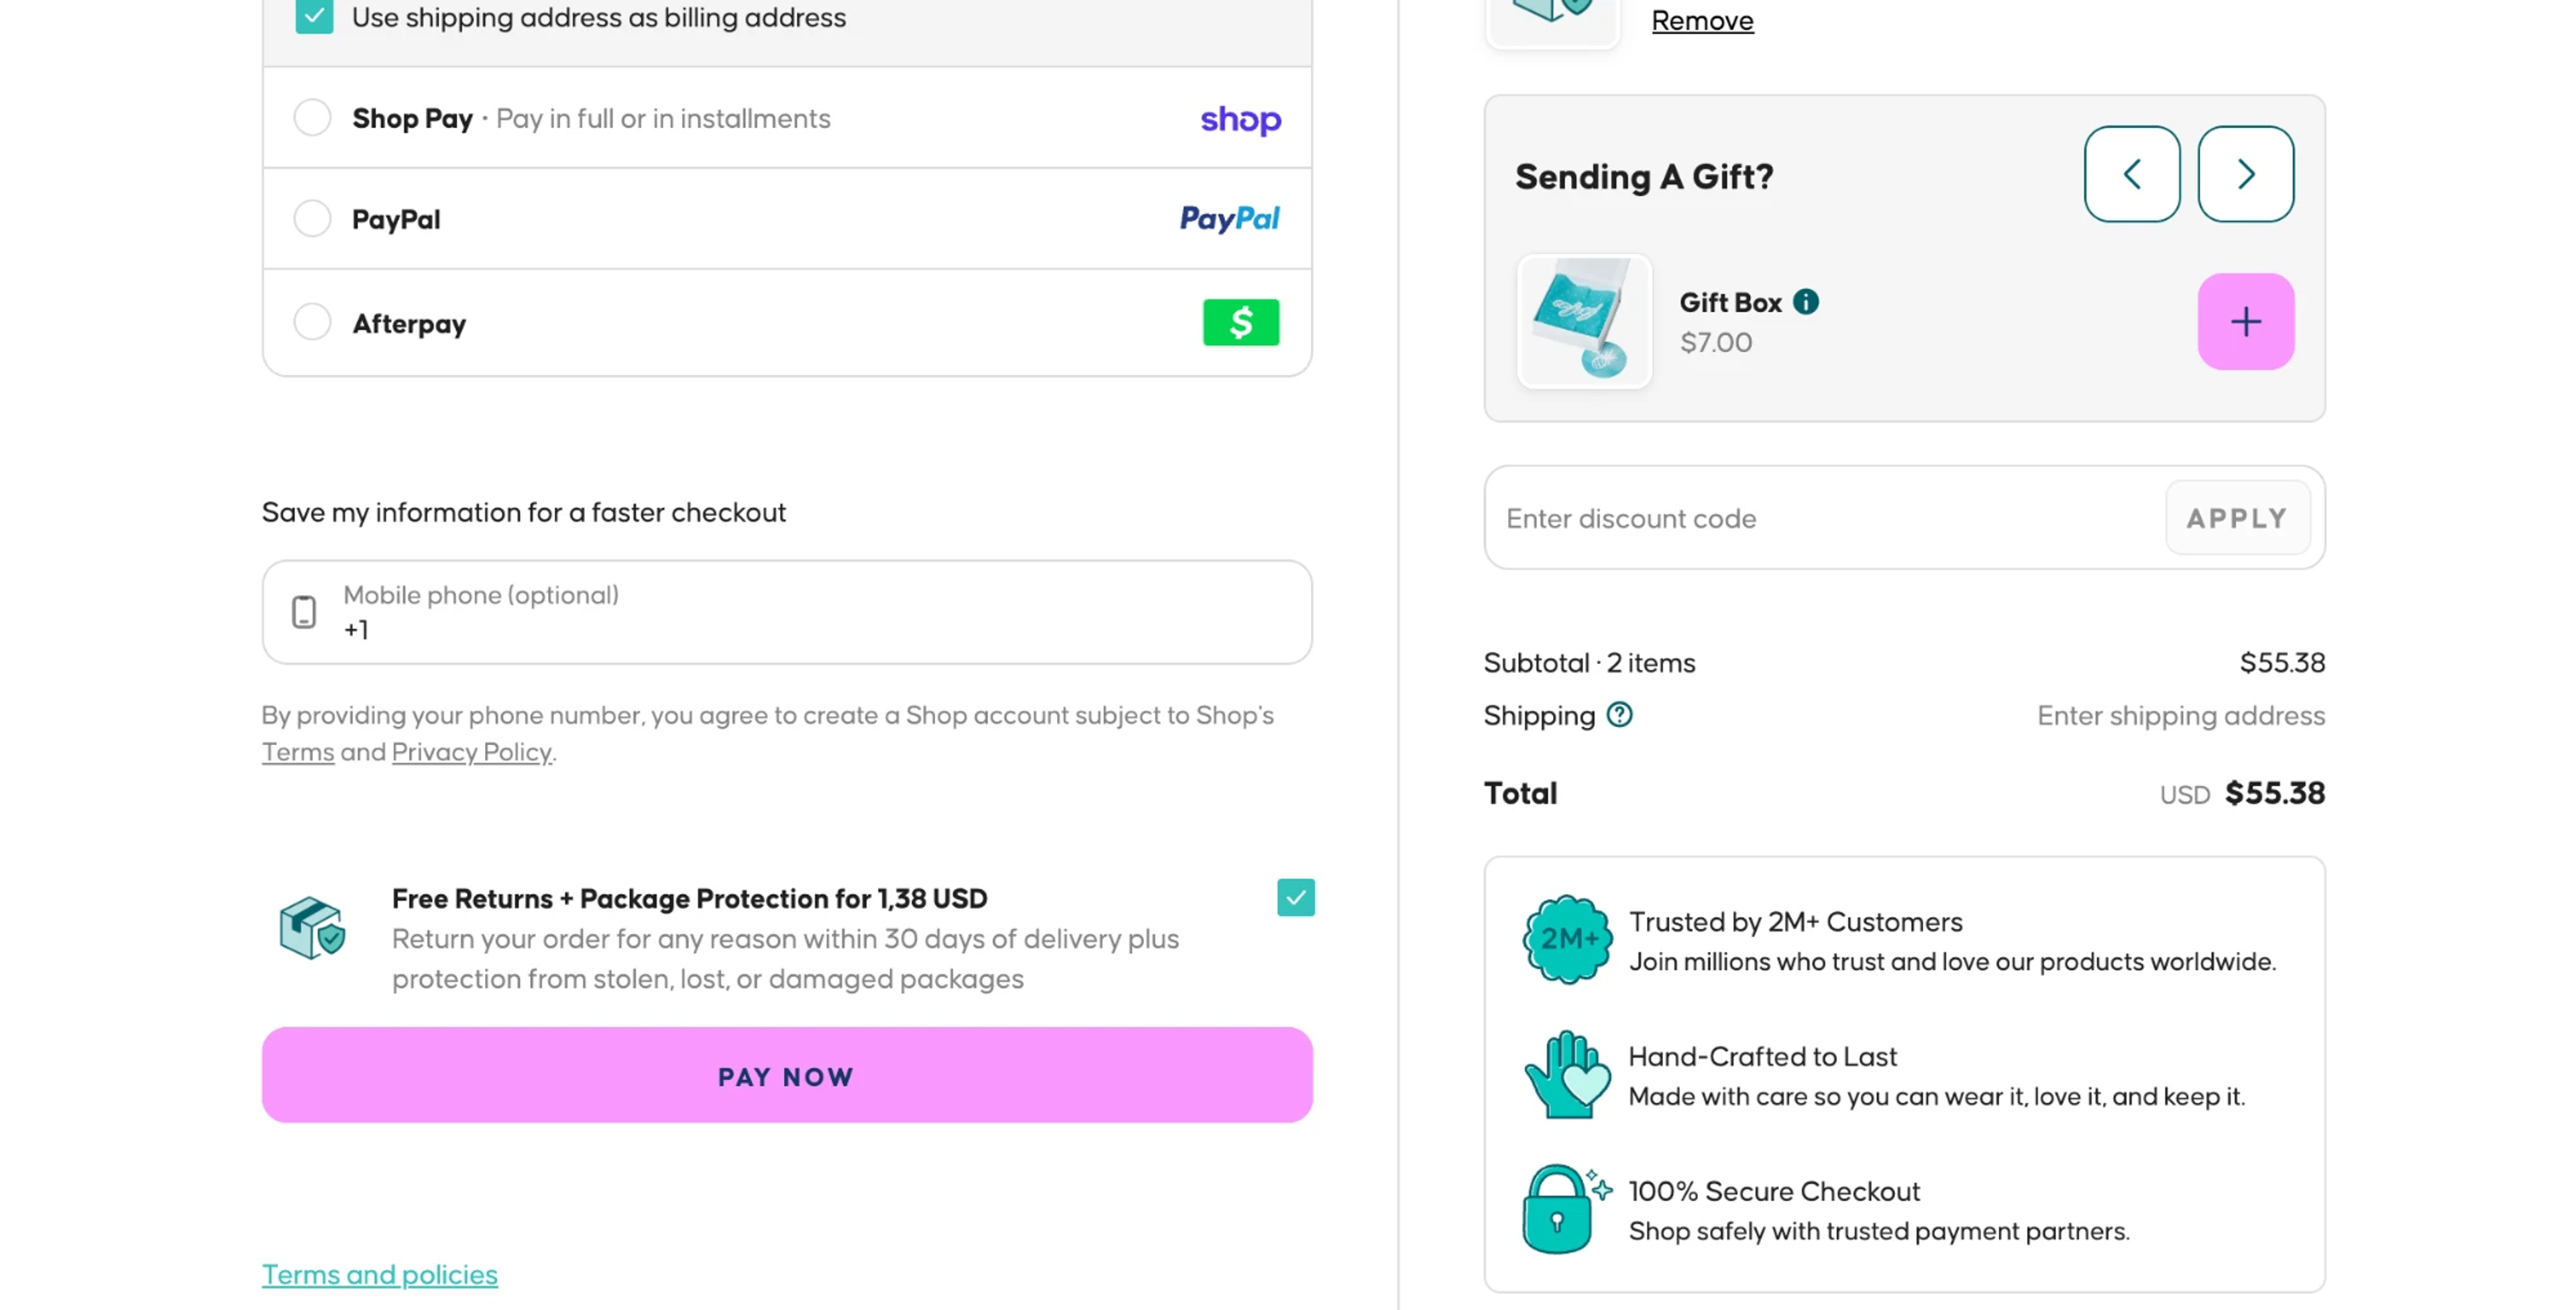Click the Gift Box $7.00 price

pyautogui.click(x=1715, y=342)
